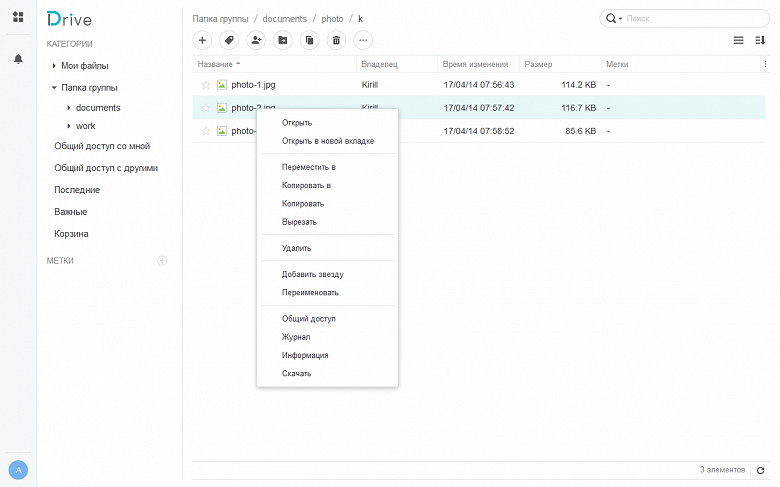780x487 pixels.
Task: Click the copy toolbar icon
Action: coord(309,40)
